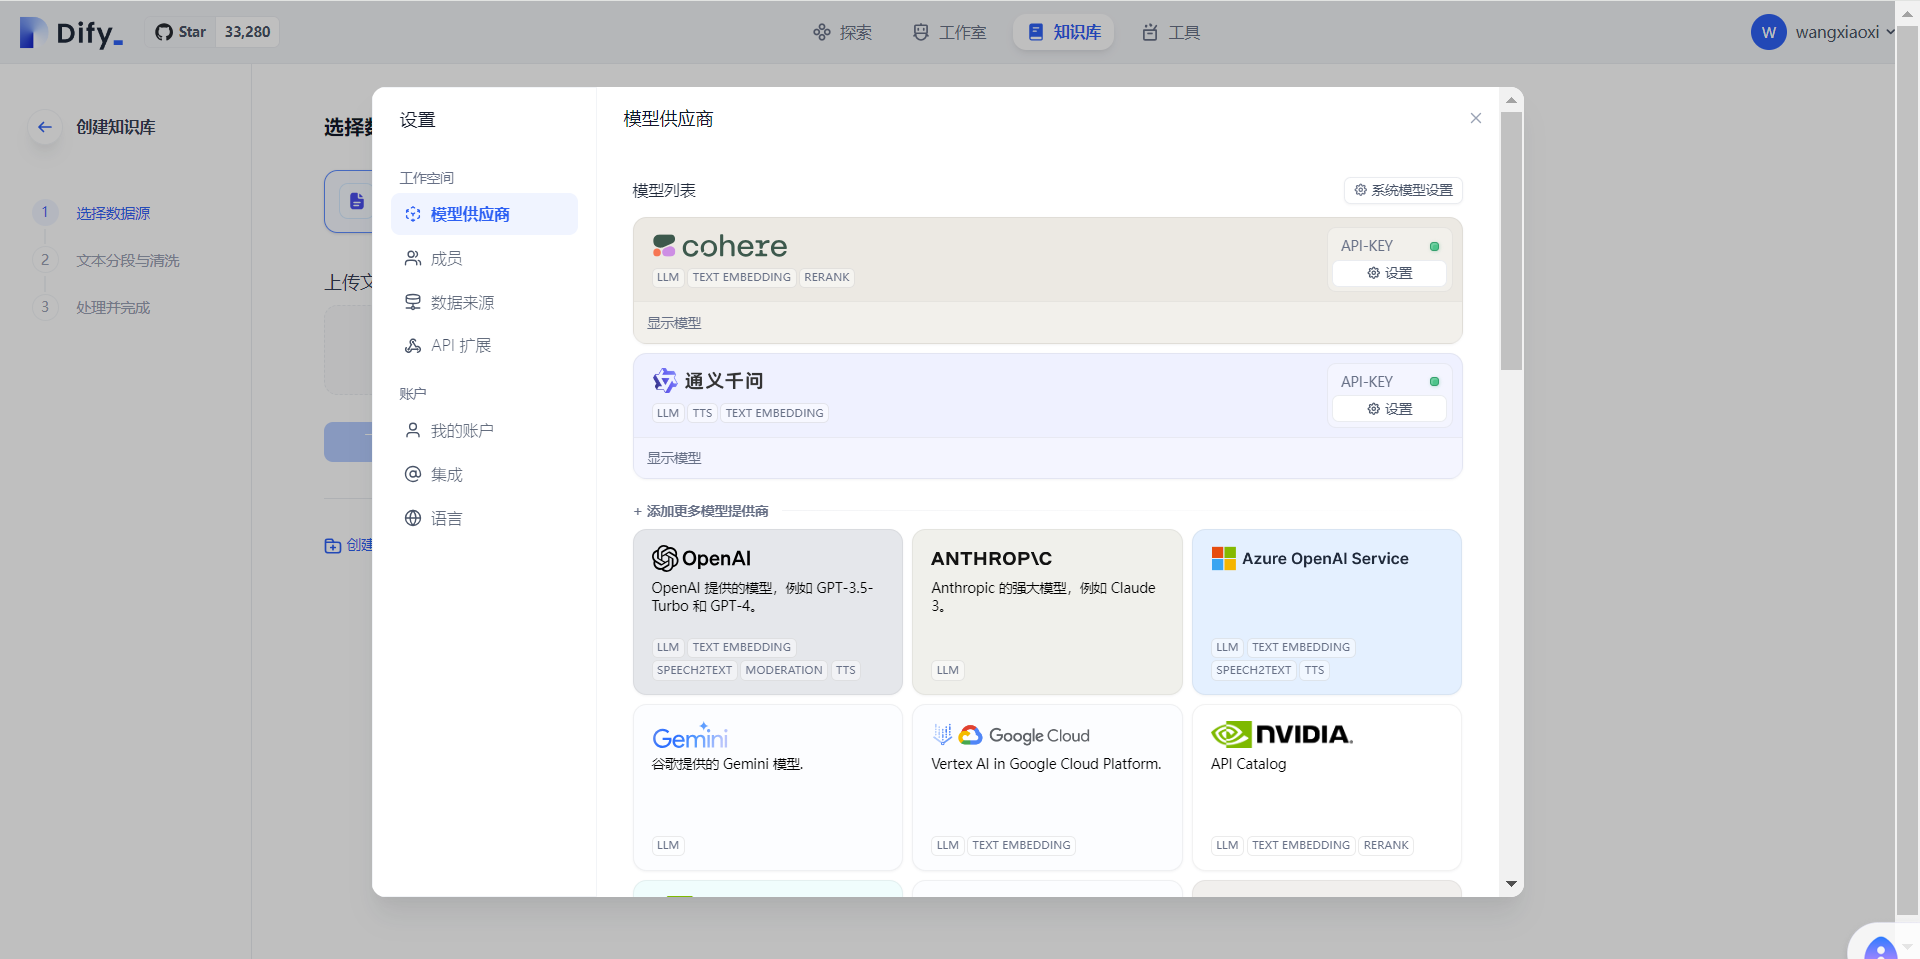Image resolution: width=1920 pixels, height=959 pixels.
Task: Click the 工具 tab icon
Action: pos(1150,32)
